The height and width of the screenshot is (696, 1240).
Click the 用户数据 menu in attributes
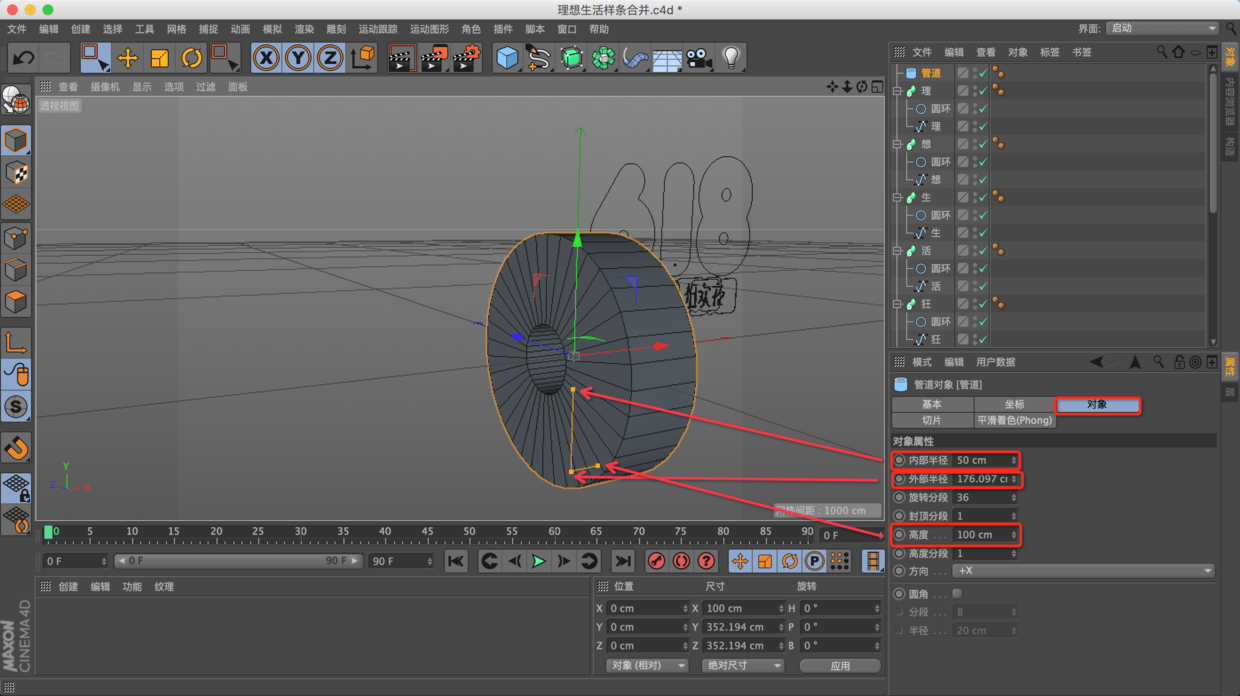point(995,362)
